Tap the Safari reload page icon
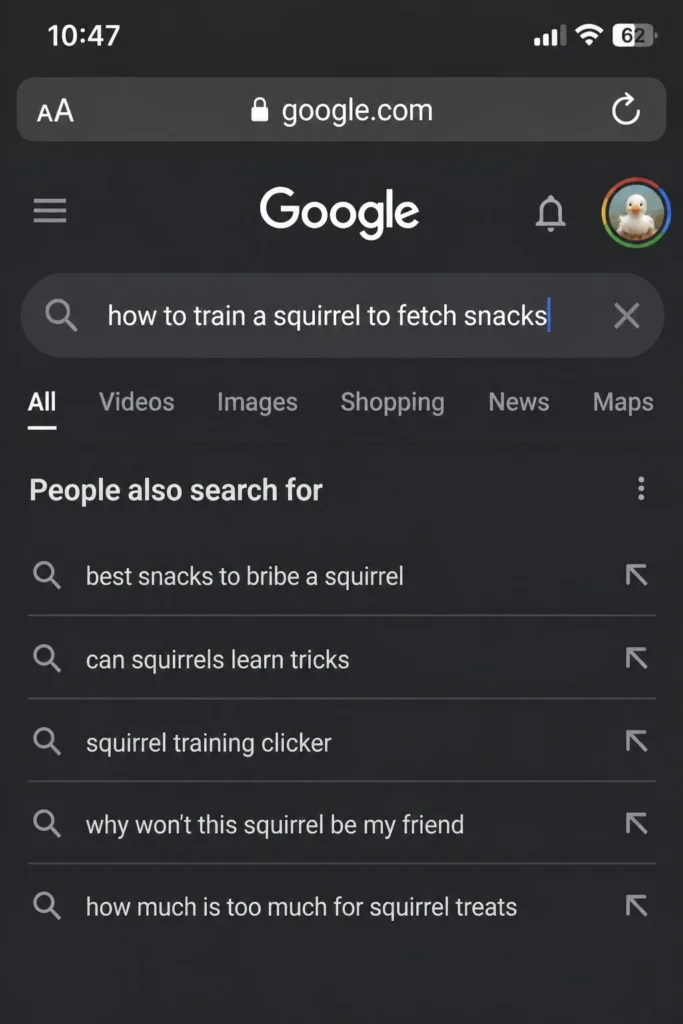This screenshot has width=683, height=1024. pyautogui.click(x=626, y=110)
